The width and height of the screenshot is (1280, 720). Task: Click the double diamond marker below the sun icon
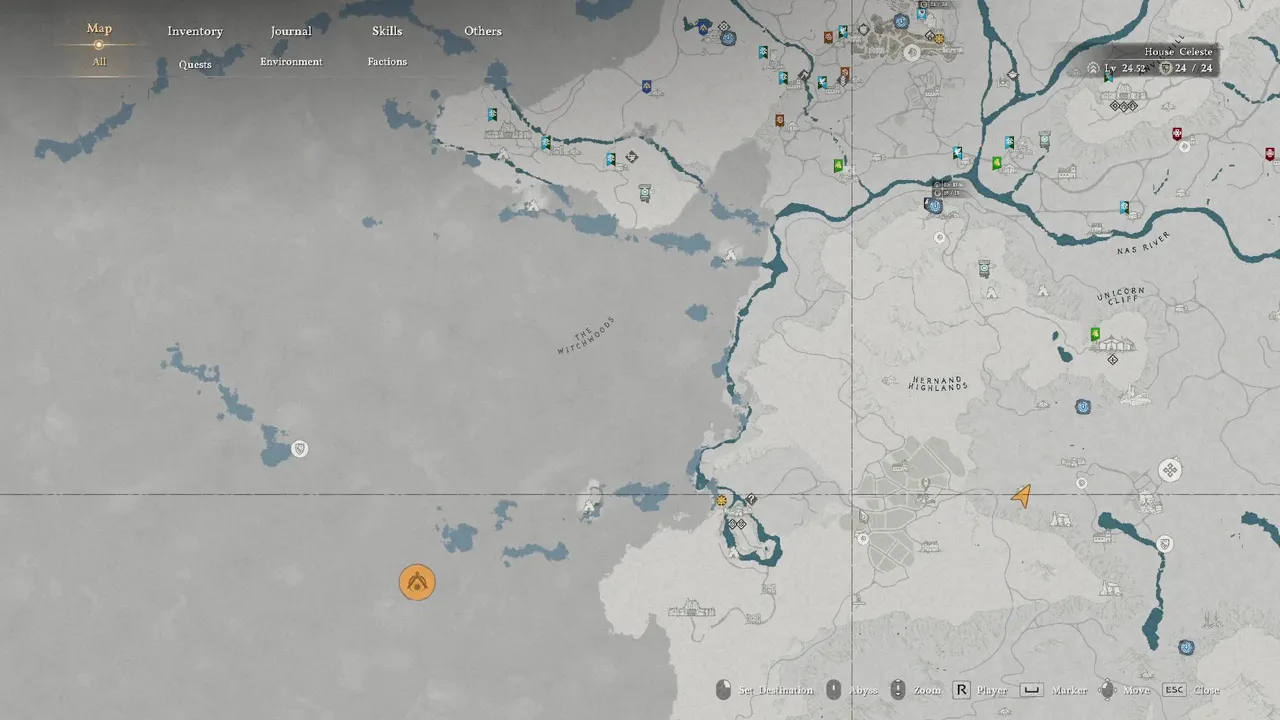pos(736,524)
